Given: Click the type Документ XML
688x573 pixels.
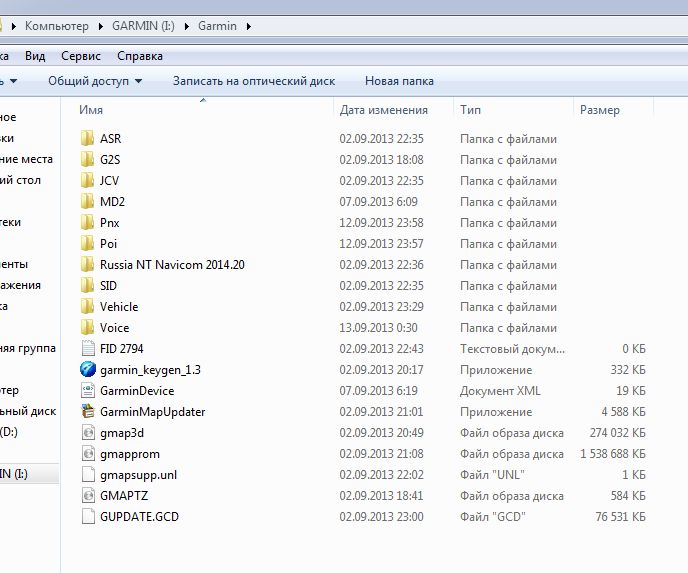Looking at the screenshot, I should (x=500, y=391).
